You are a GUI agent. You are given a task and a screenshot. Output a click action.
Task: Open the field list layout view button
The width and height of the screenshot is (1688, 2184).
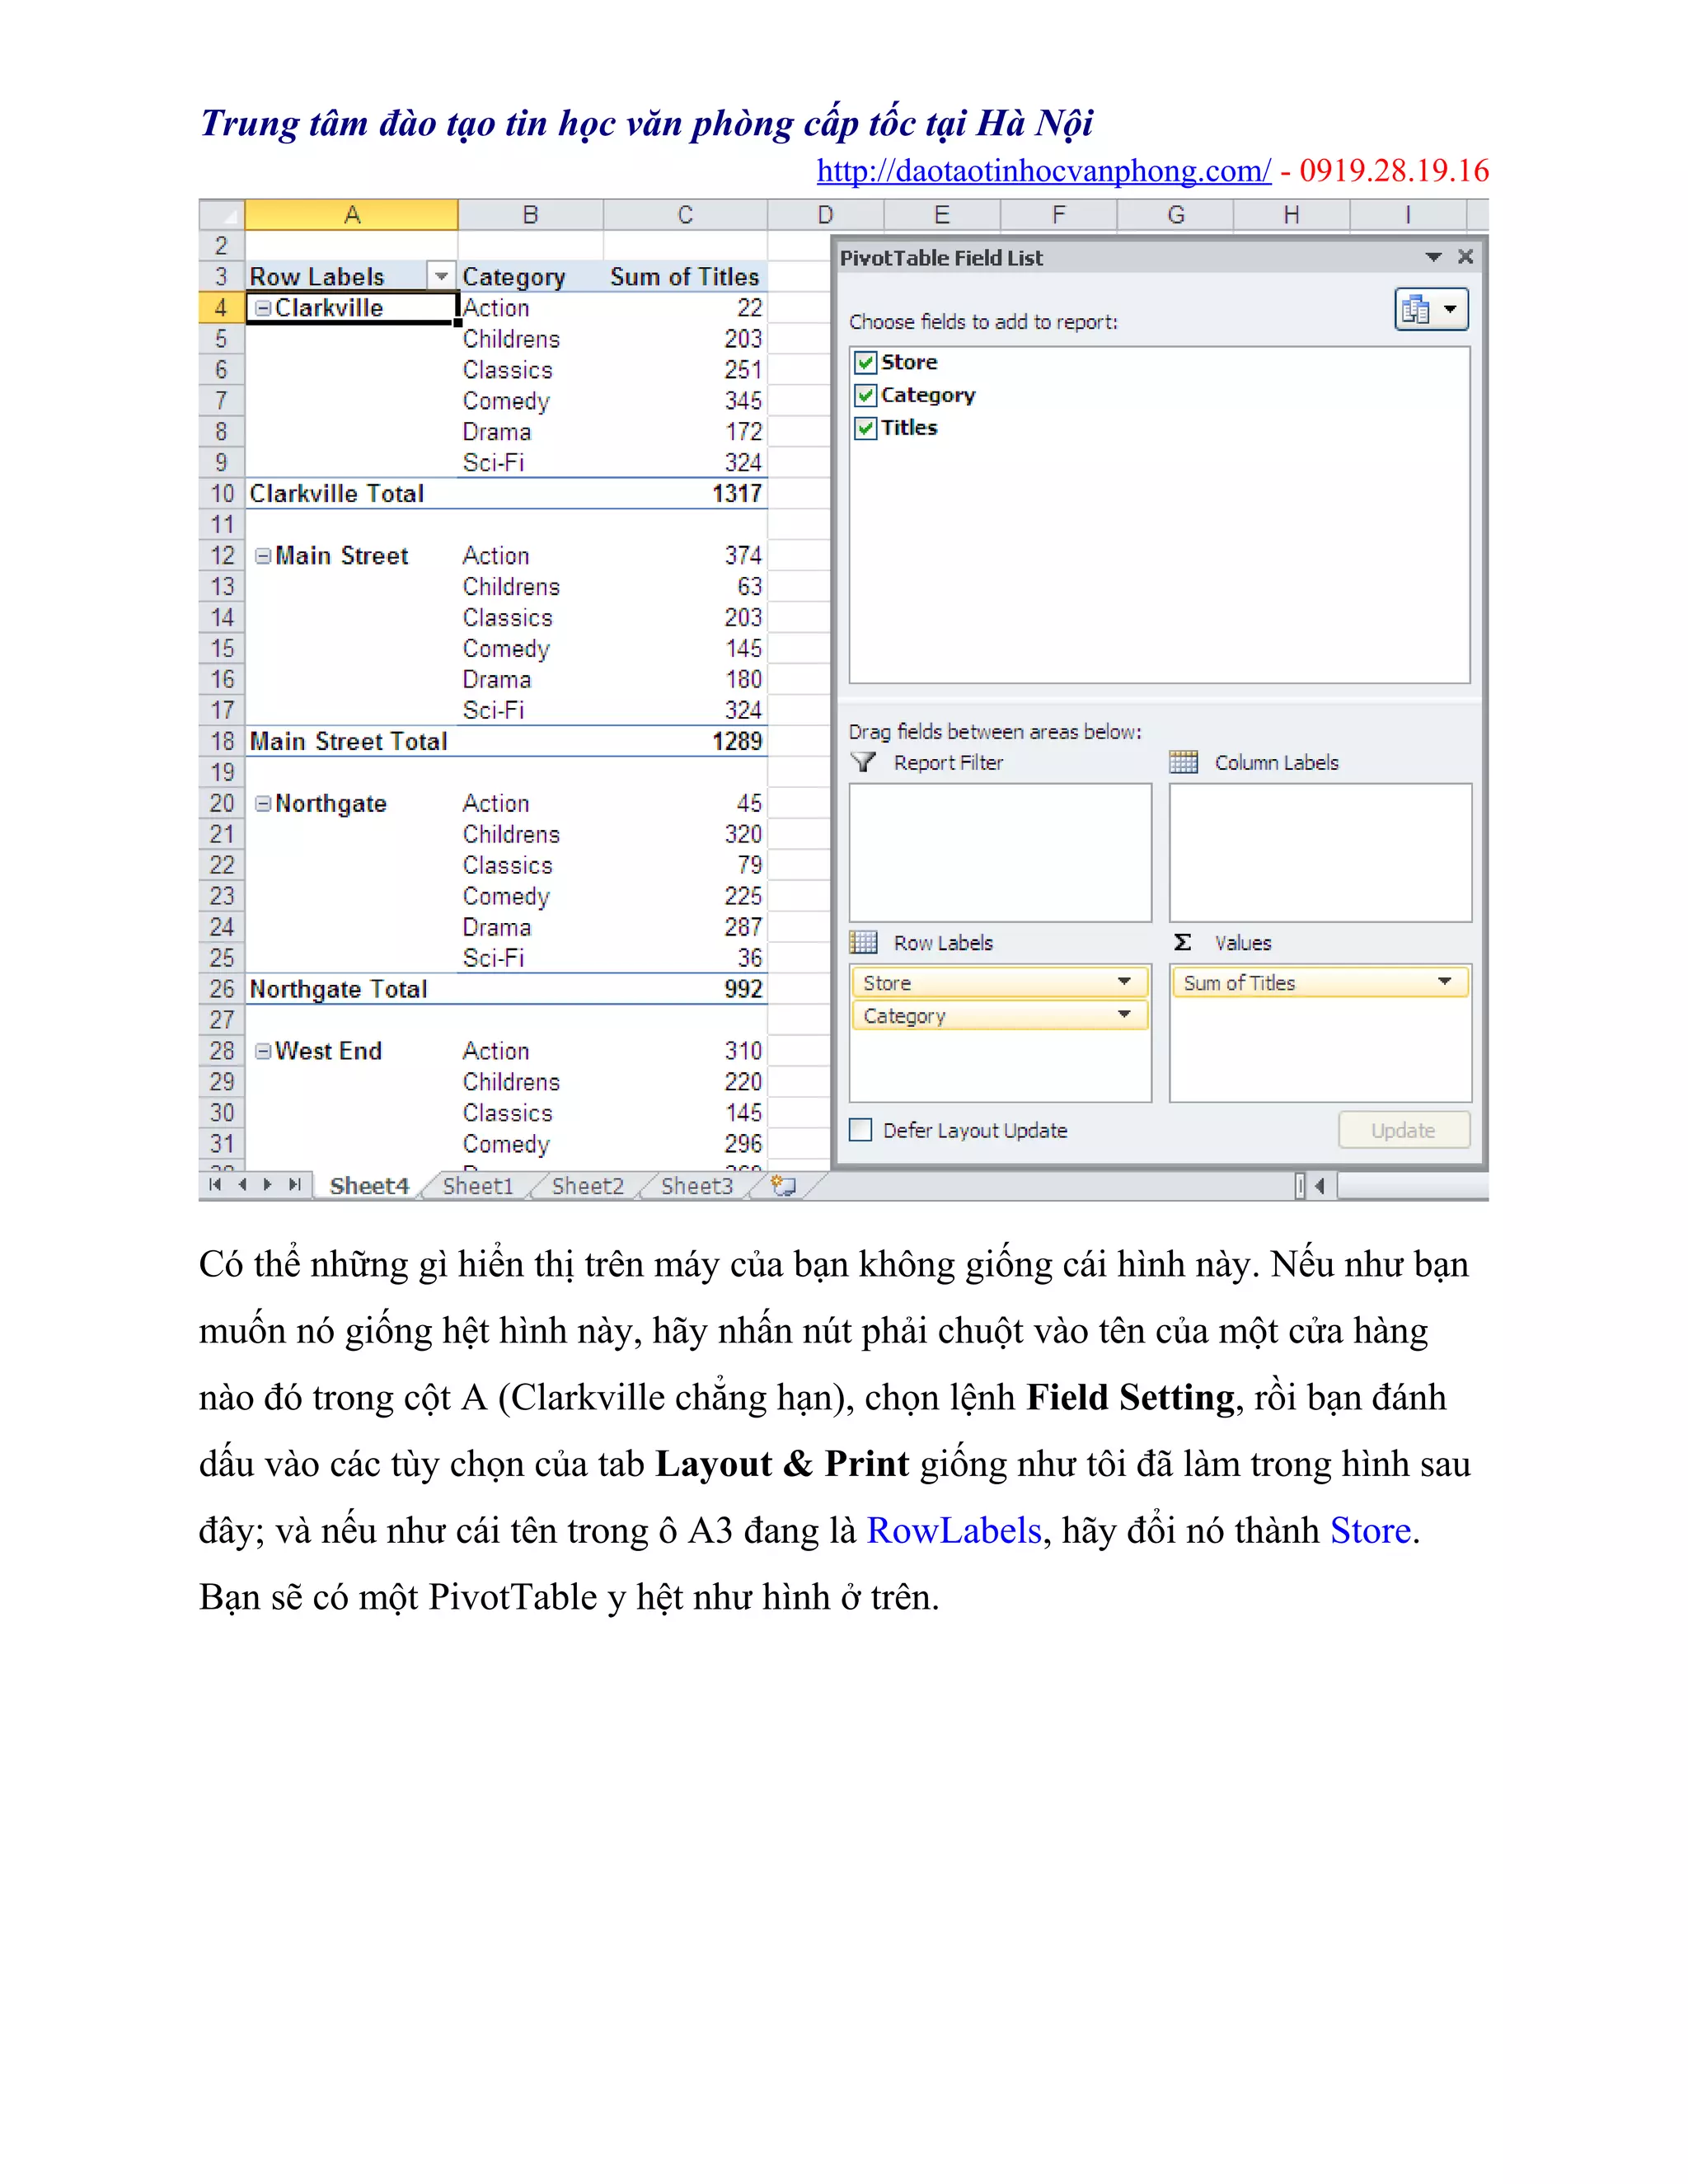pos(1430,310)
